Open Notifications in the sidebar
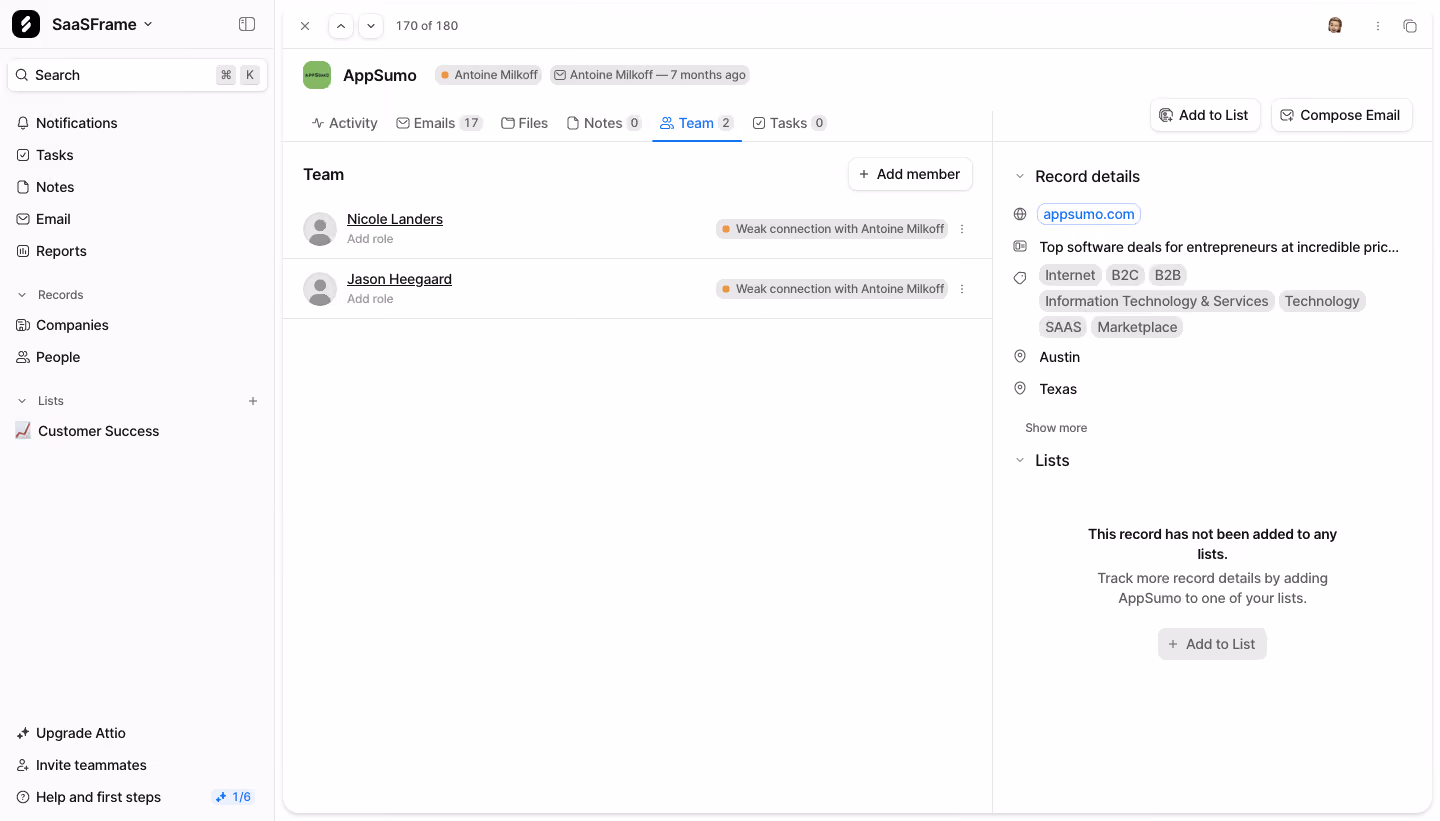Viewport: 1440px width, 821px height. [67, 123]
